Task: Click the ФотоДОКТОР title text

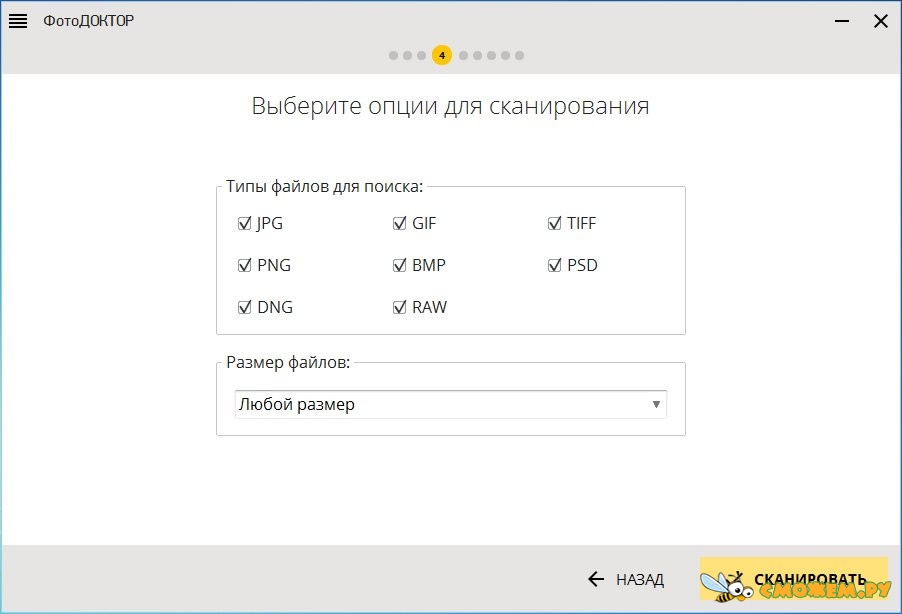Action: tap(89, 21)
